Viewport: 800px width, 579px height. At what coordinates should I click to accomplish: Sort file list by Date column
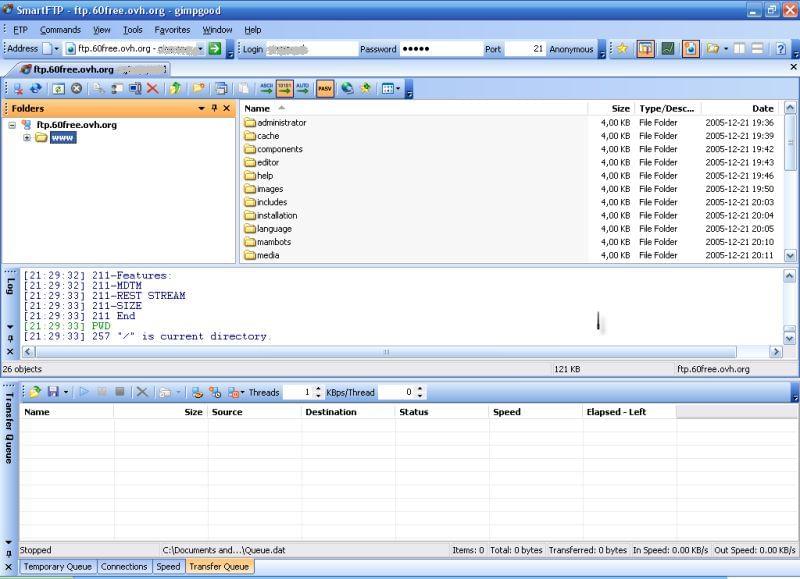741,108
